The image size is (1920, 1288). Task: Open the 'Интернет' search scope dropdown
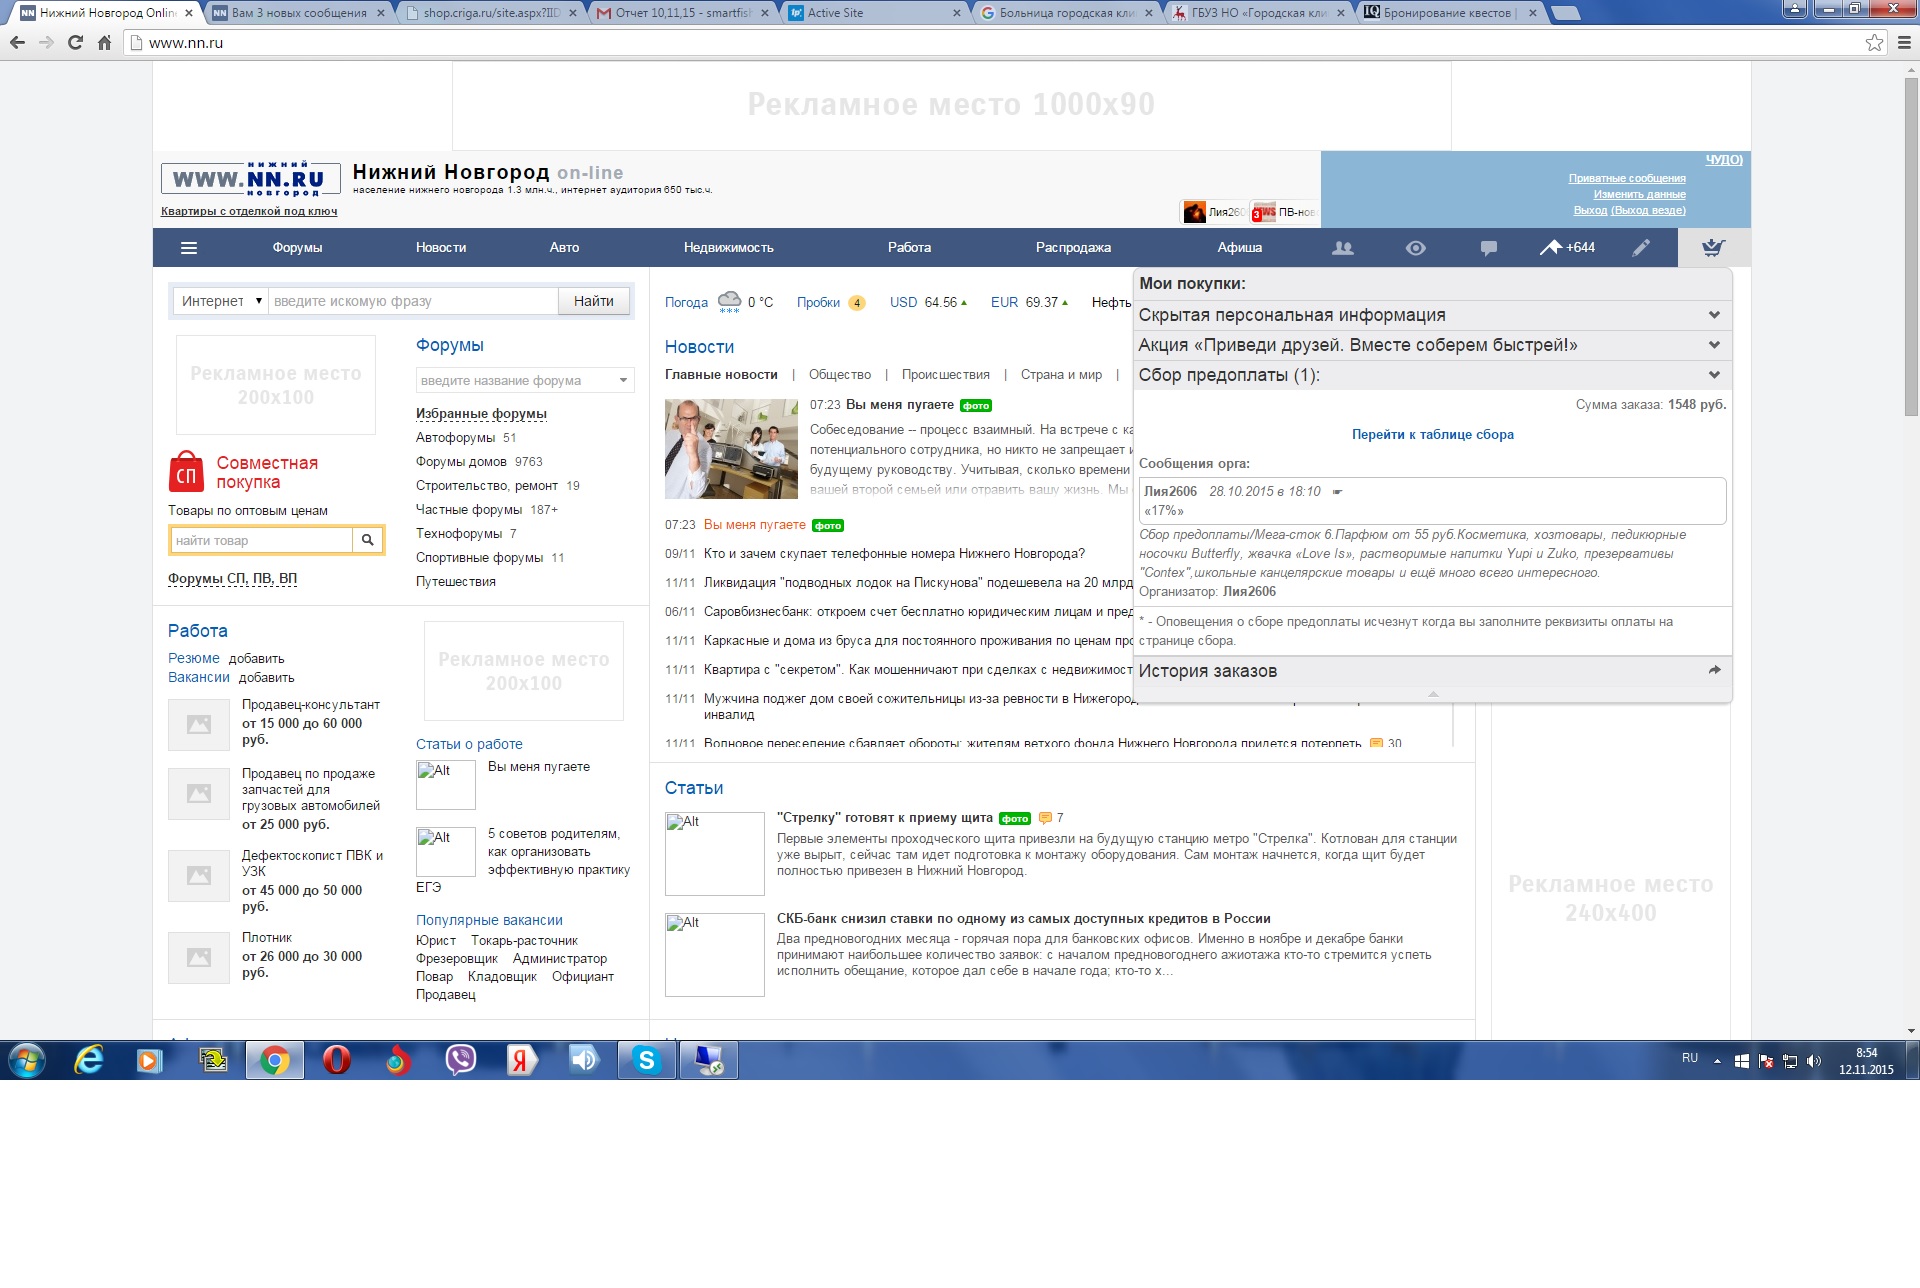tap(221, 301)
